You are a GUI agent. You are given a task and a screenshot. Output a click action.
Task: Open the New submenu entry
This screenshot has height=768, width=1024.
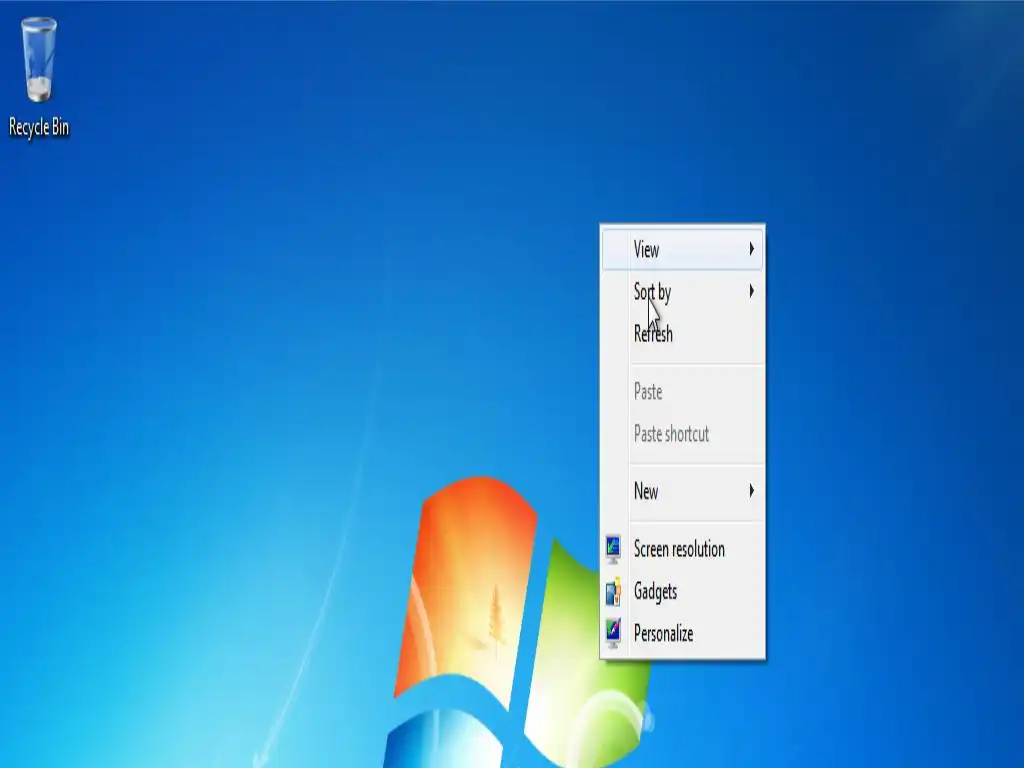tap(682, 491)
